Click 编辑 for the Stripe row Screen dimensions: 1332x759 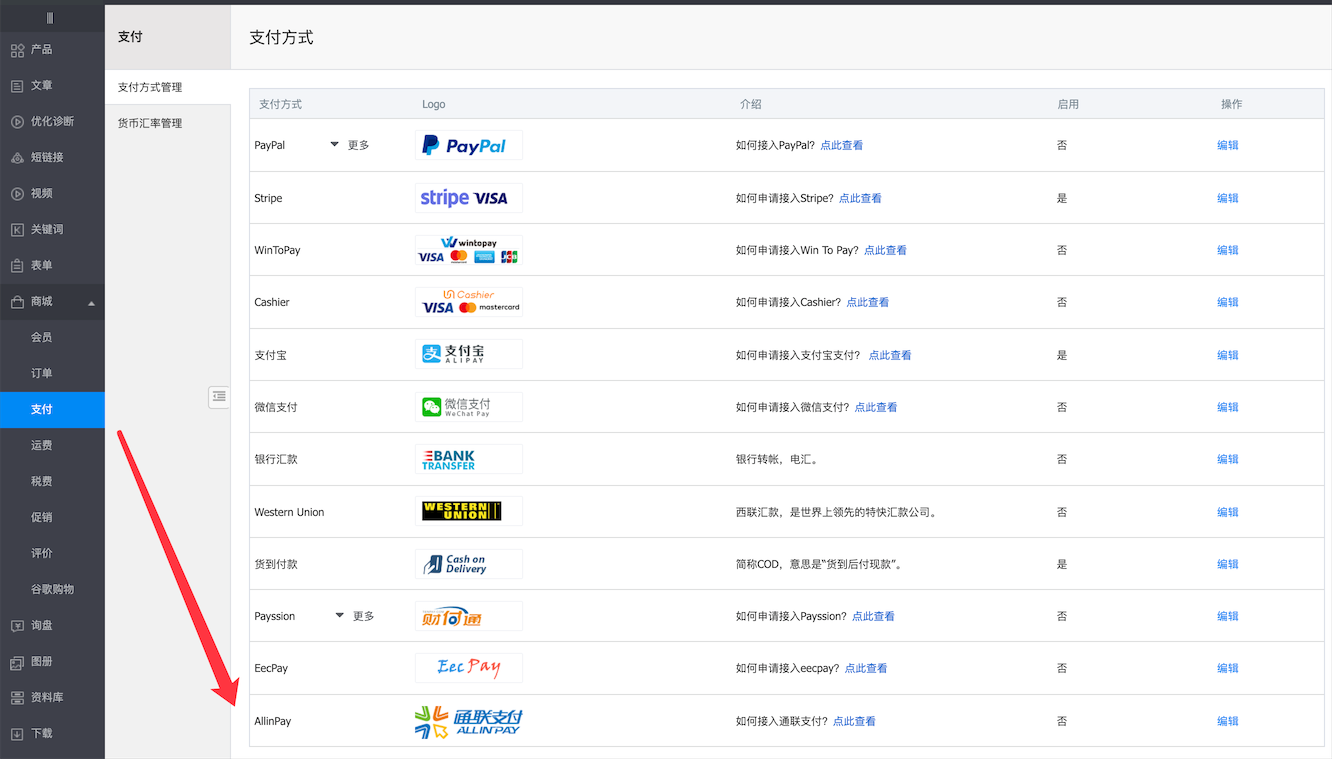point(1227,198)
